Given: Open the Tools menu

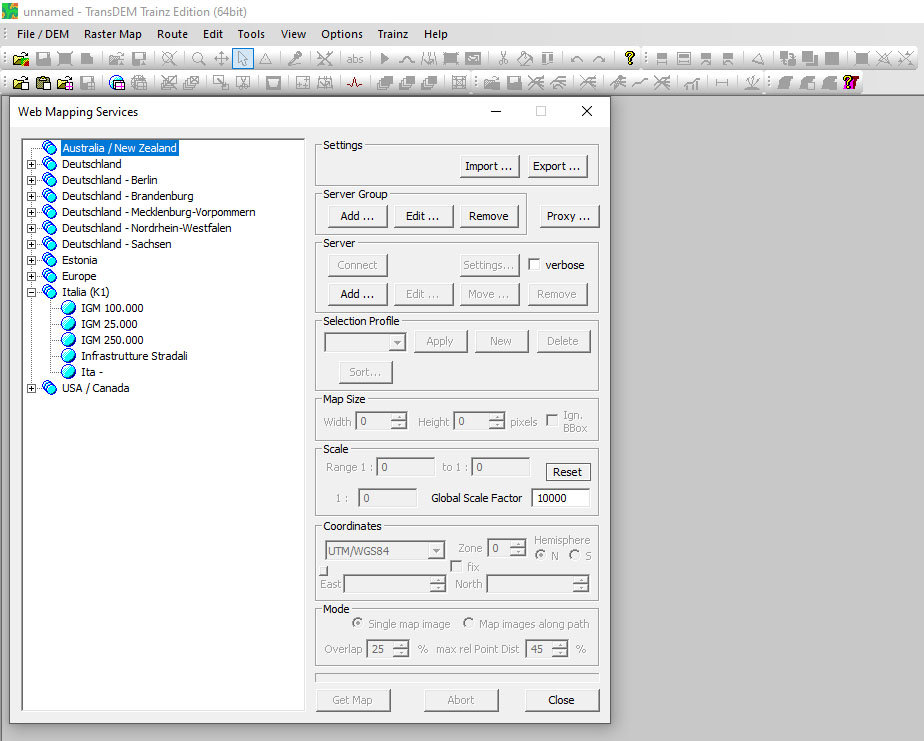Looking at the screenshot, I should (251, 34).
